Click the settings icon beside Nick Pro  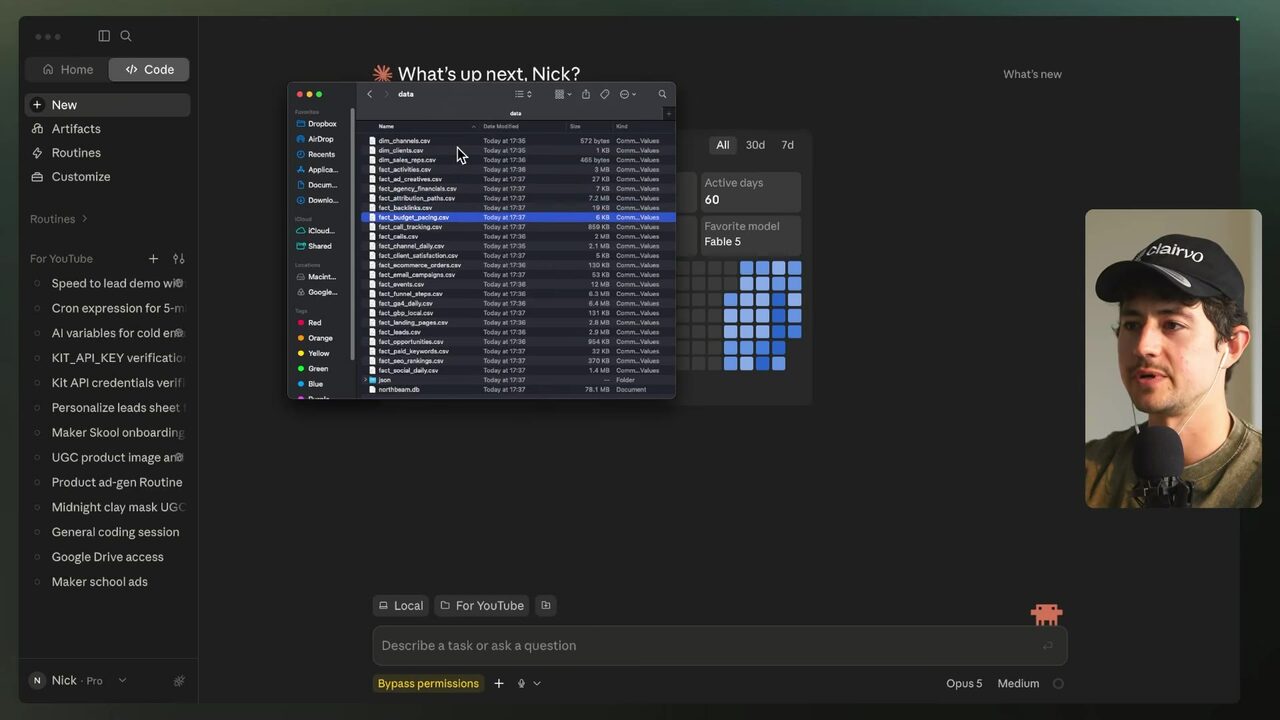(179, 681)
